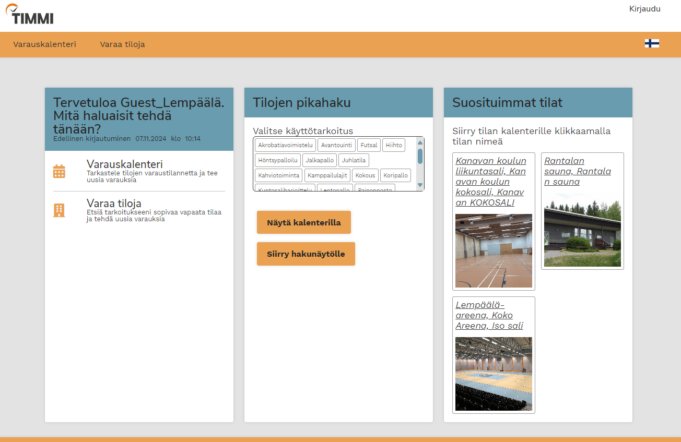Open the Kanavan koulun liikuntasali photo
The height and width of the screenshot is (442, 681).
coord(494,251)
